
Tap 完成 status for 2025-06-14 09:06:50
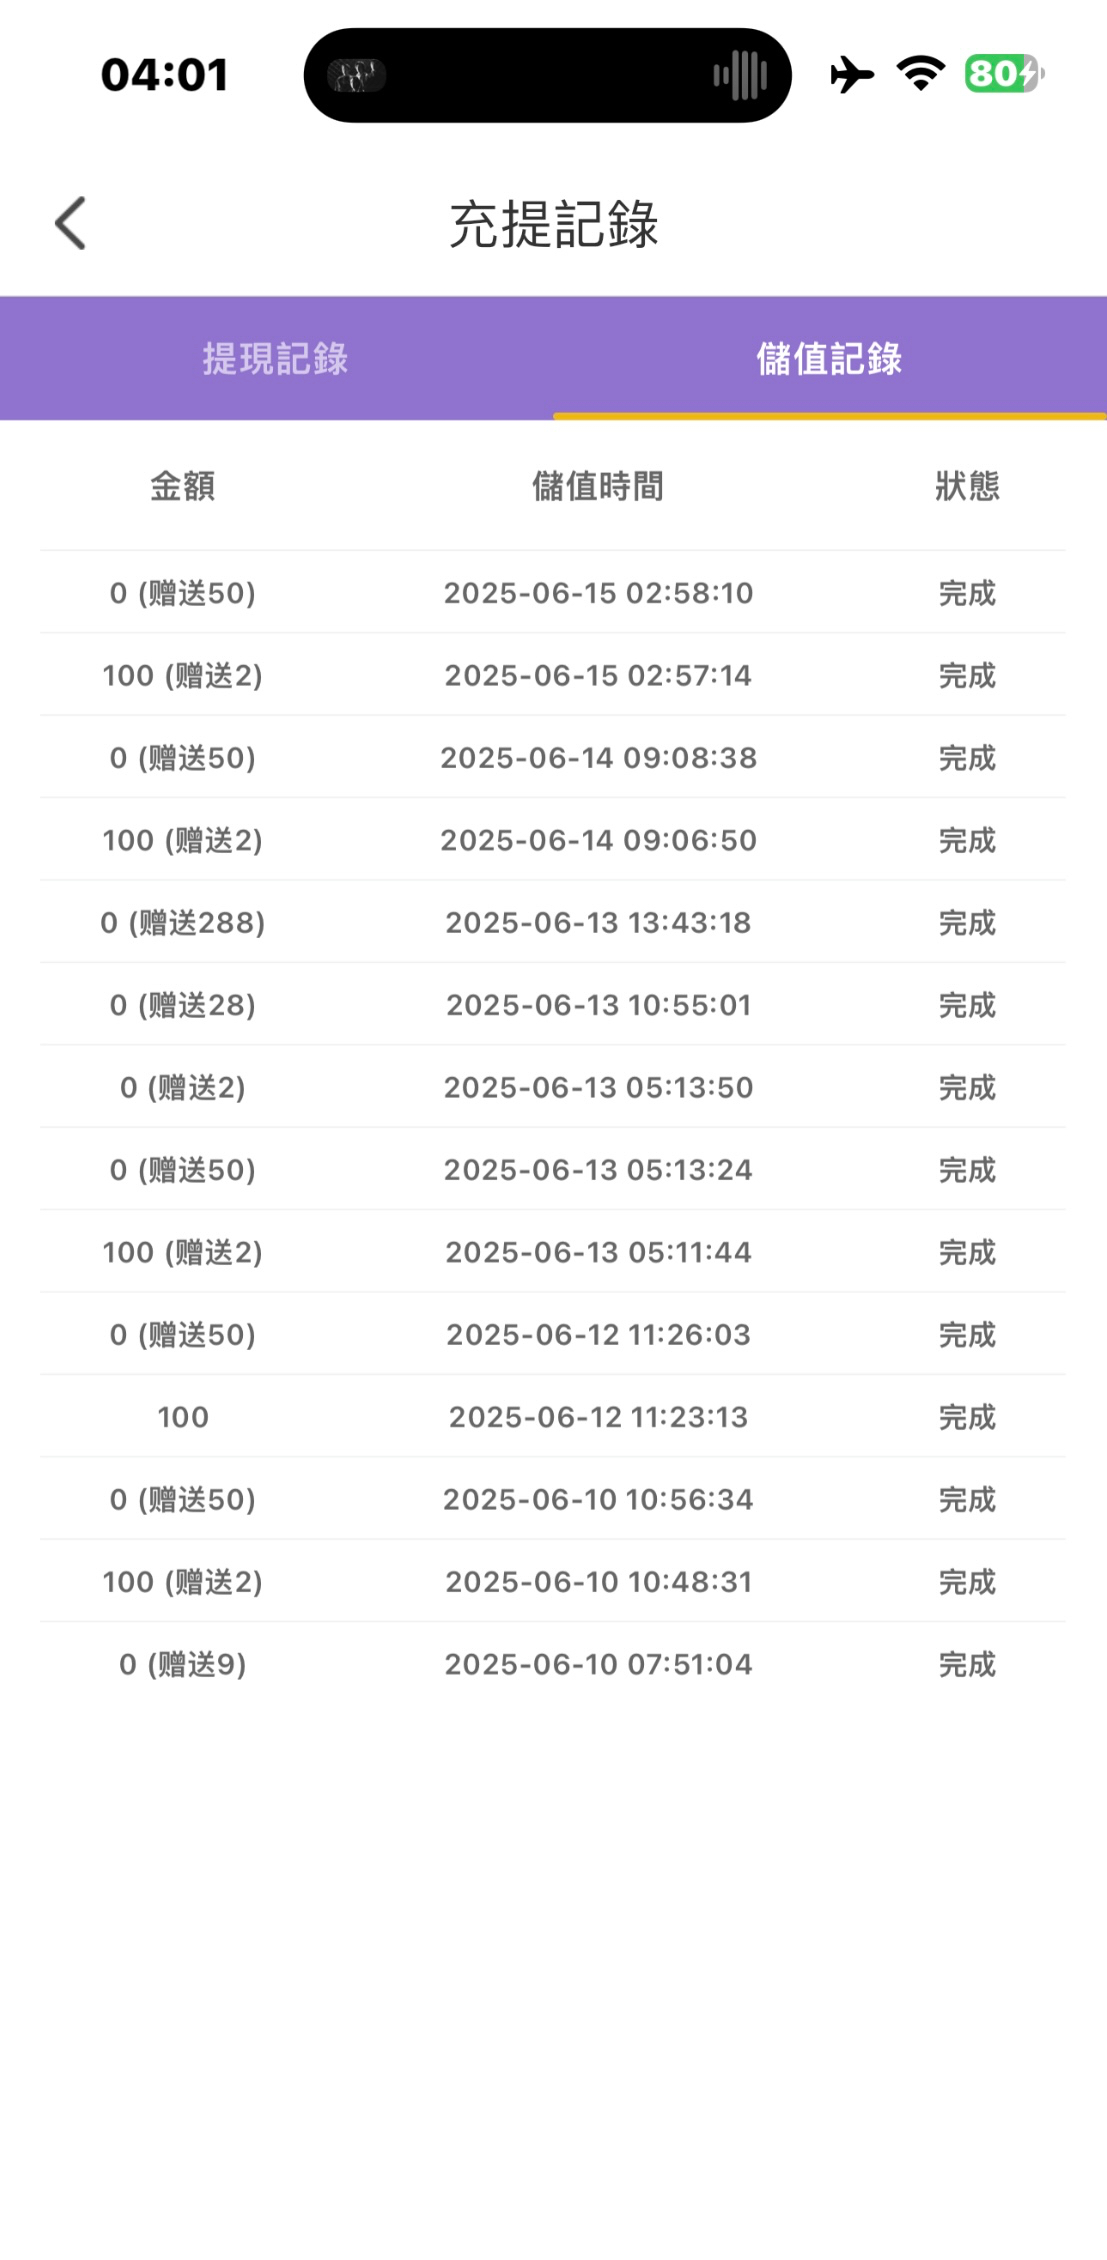(x=967, y=841)
